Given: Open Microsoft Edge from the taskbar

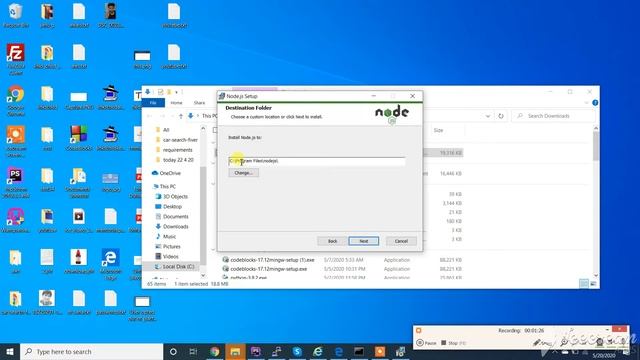Looking at the screenshot, I should (338, 351).
